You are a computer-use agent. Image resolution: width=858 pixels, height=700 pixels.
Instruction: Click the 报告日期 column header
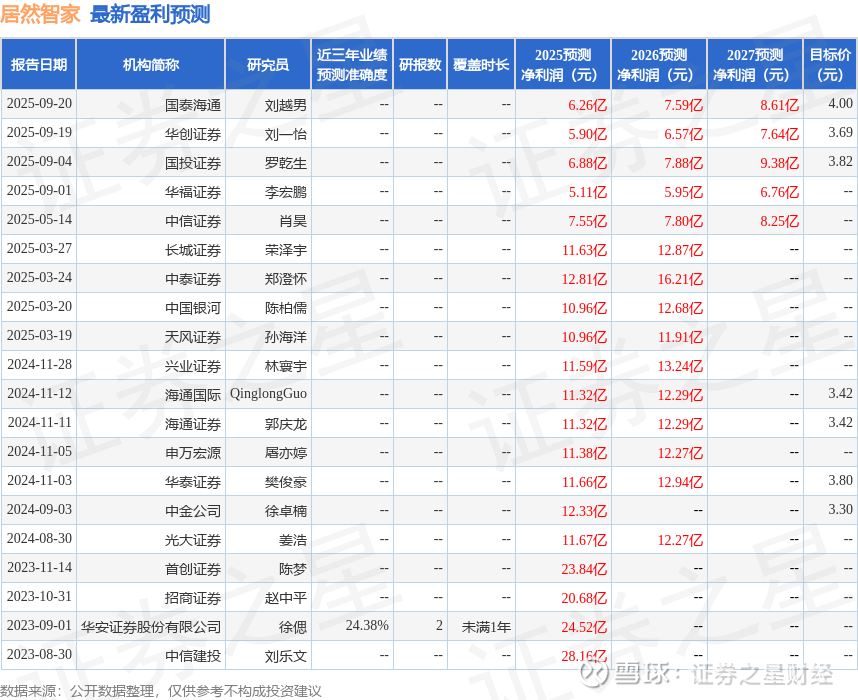coord(38,65)
